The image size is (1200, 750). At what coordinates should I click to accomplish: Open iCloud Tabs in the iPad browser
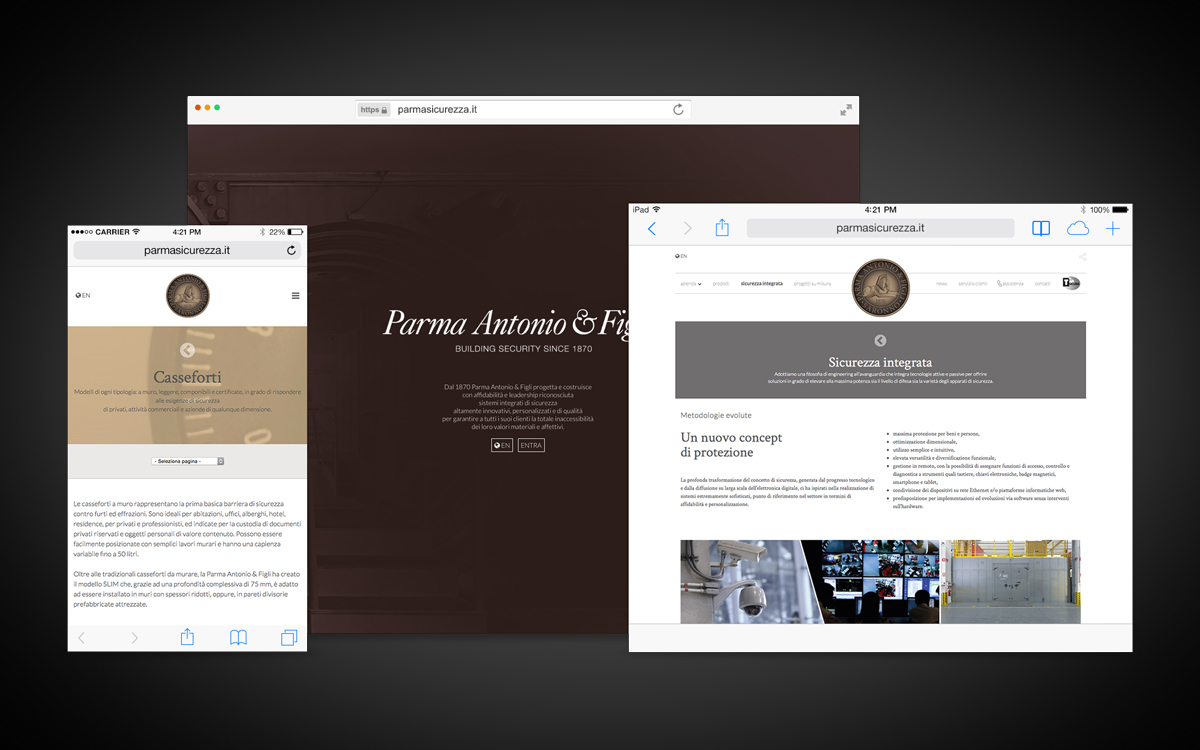[x=1078, y=229]
